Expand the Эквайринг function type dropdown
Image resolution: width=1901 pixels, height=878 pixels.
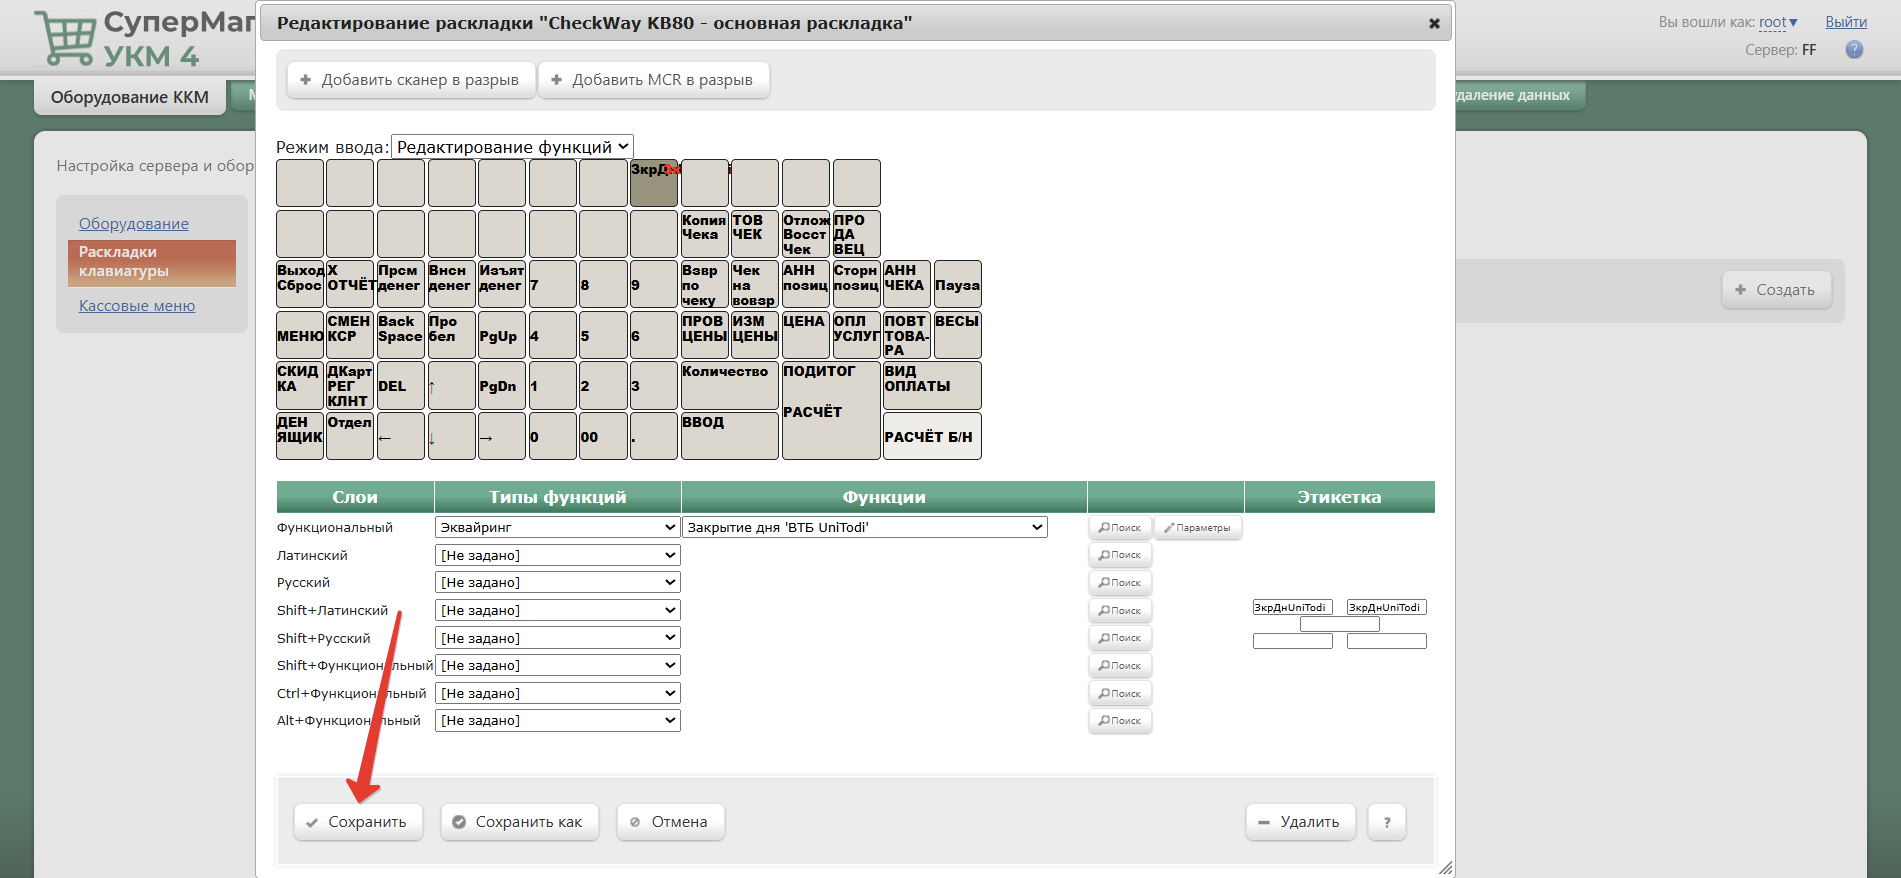click(x=557, y=527)
